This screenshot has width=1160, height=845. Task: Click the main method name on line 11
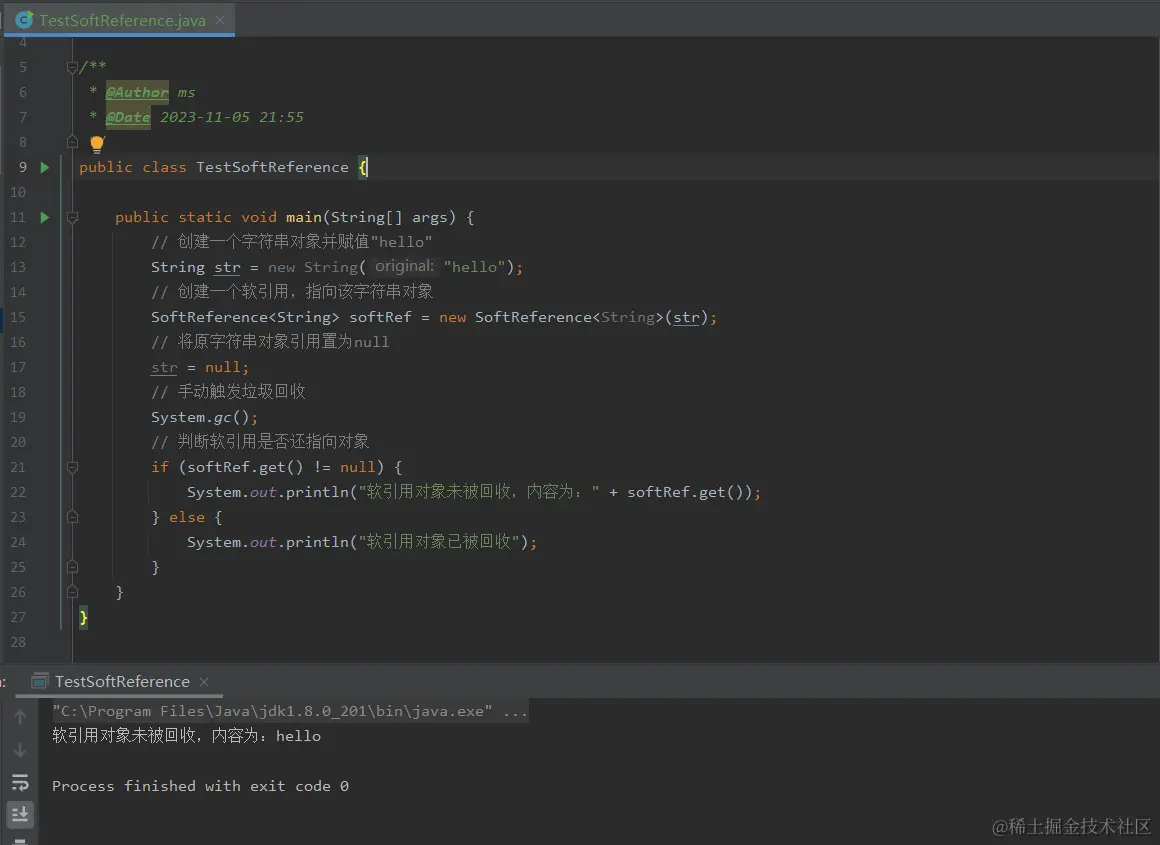point(303,218)
